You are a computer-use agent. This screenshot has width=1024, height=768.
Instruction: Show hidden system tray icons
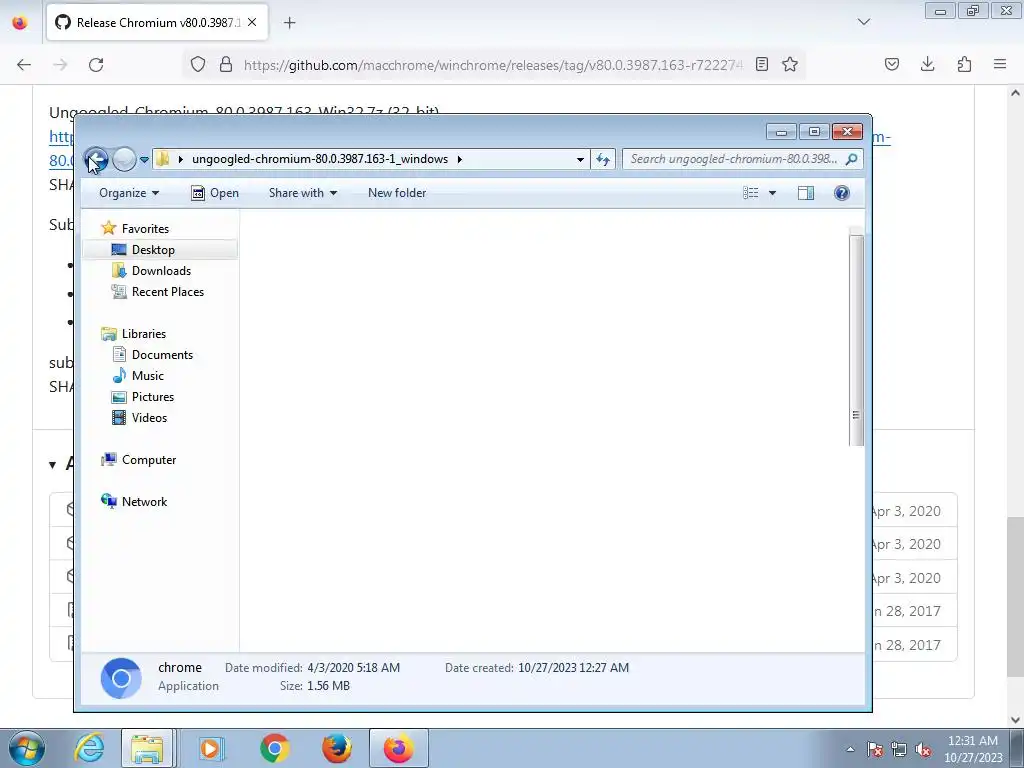click(850, 749)
